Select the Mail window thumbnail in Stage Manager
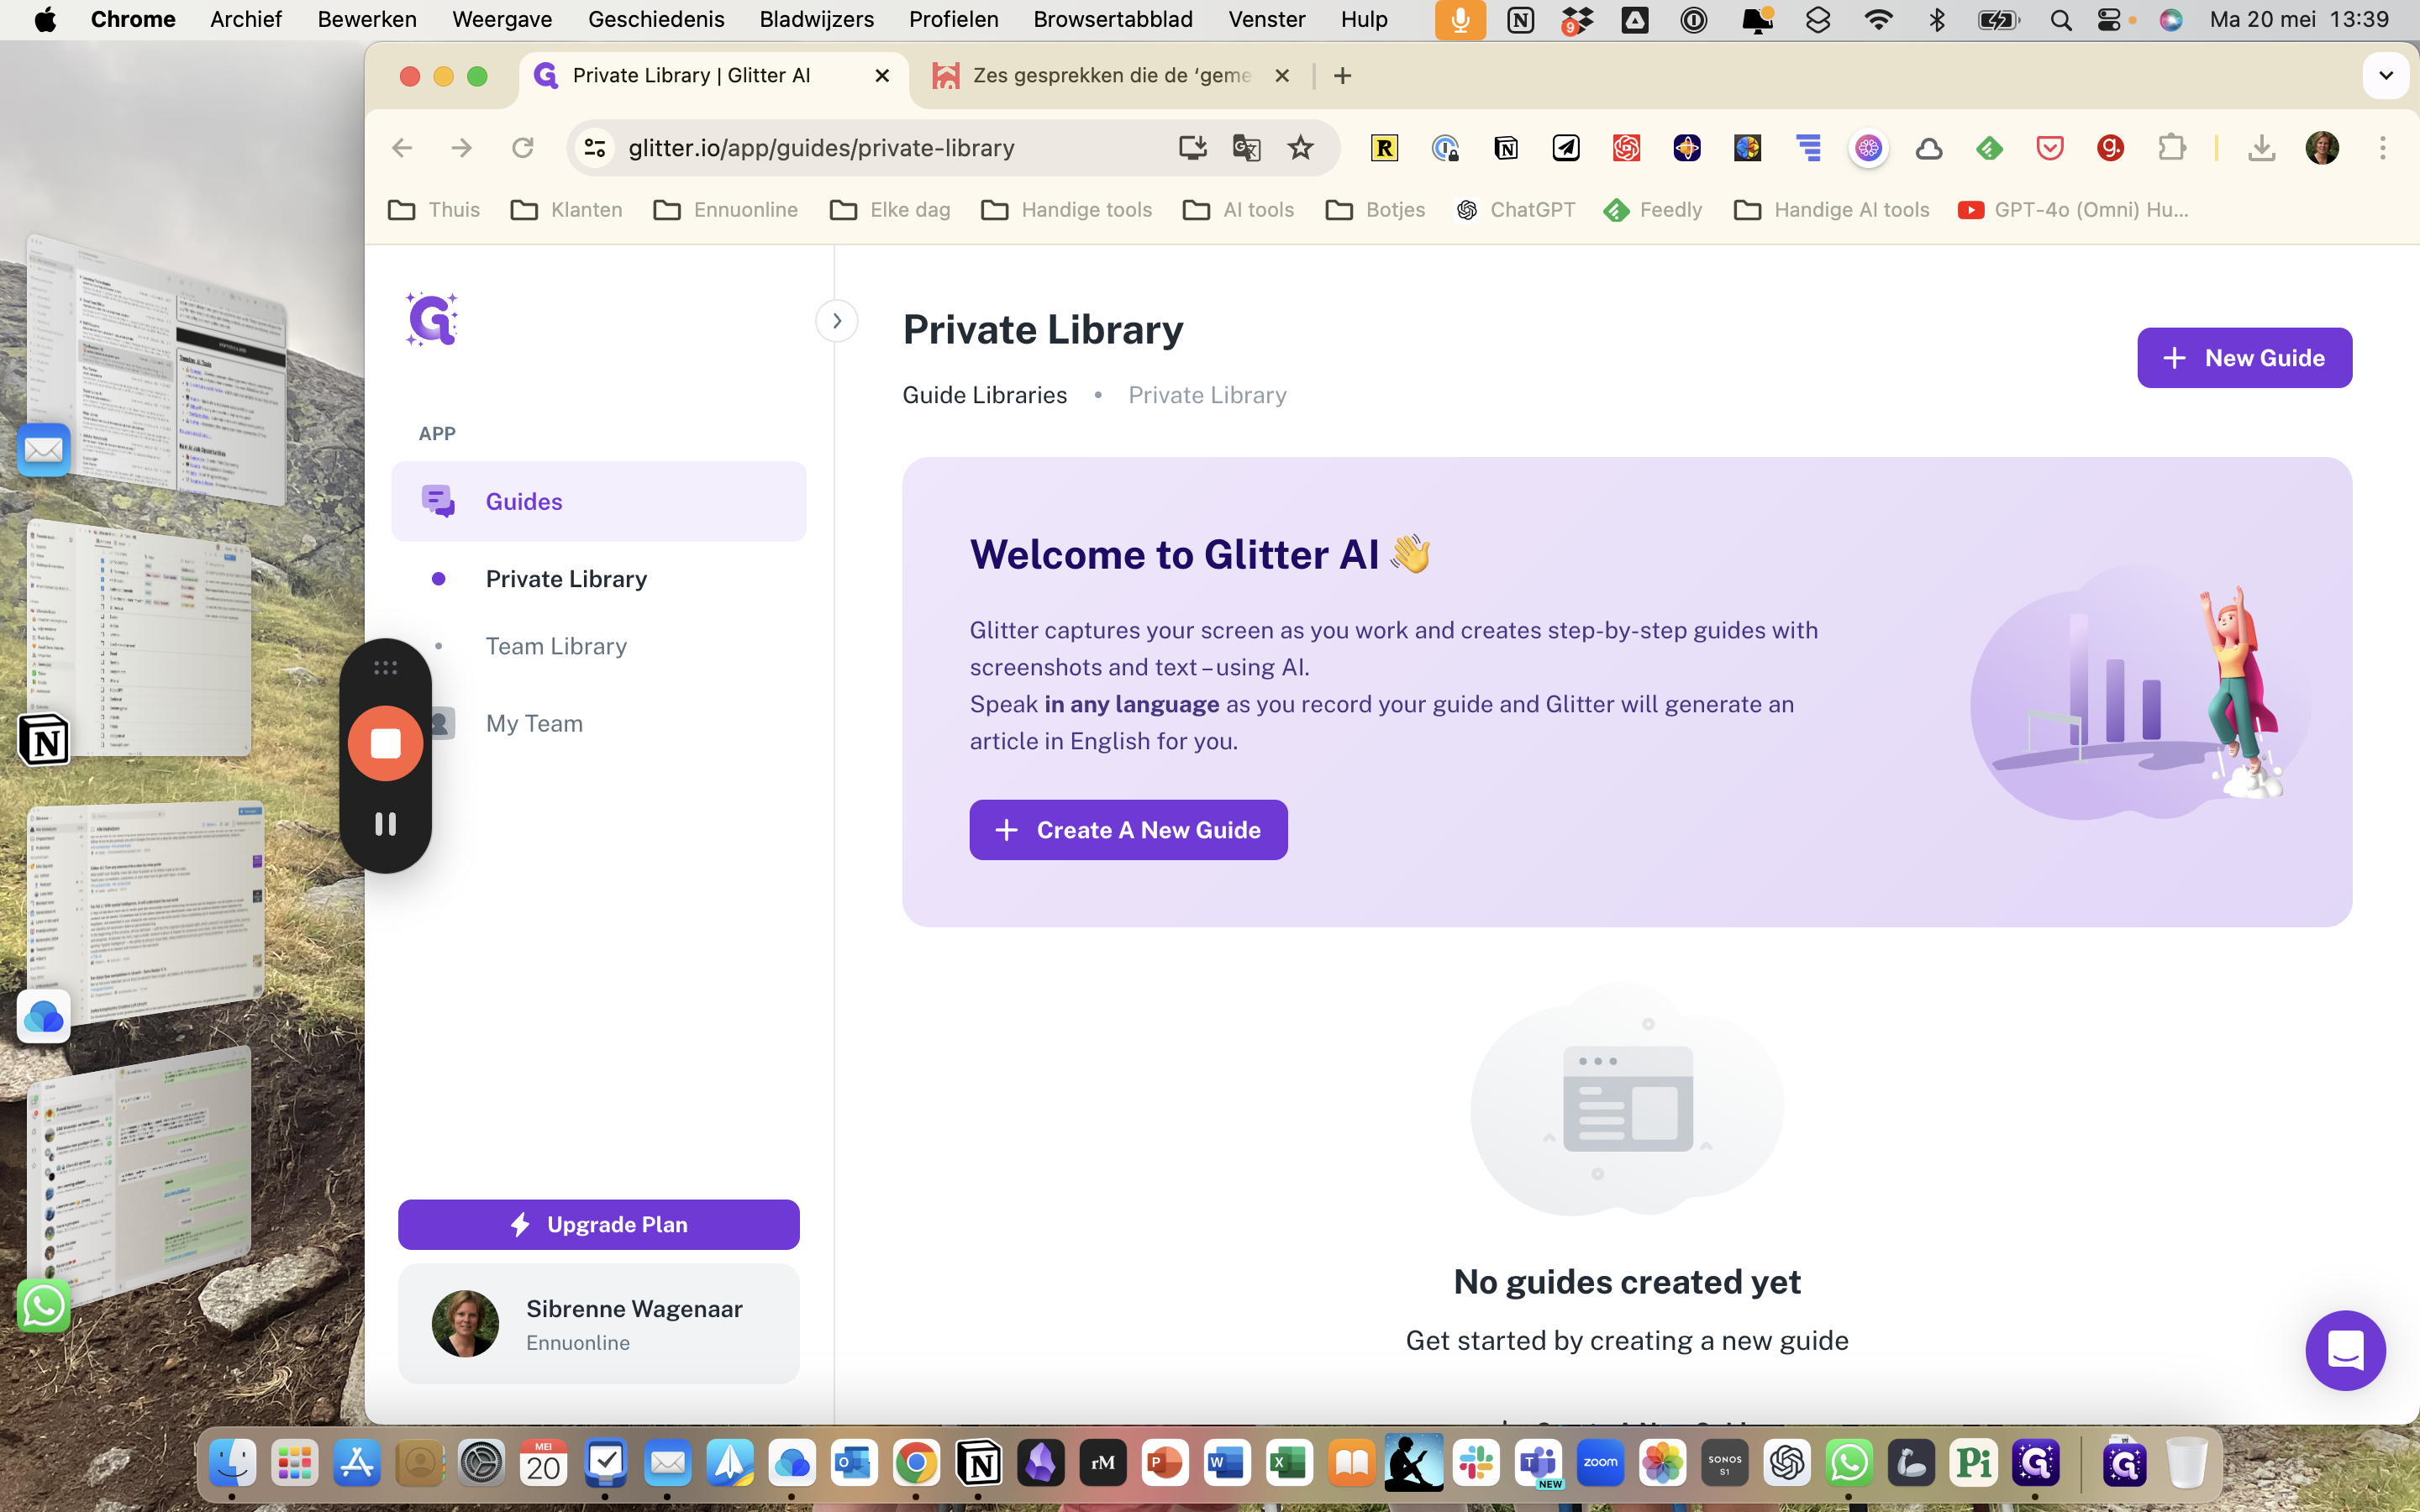This screenshot has height=1512, width=2420. pos(157,370)
